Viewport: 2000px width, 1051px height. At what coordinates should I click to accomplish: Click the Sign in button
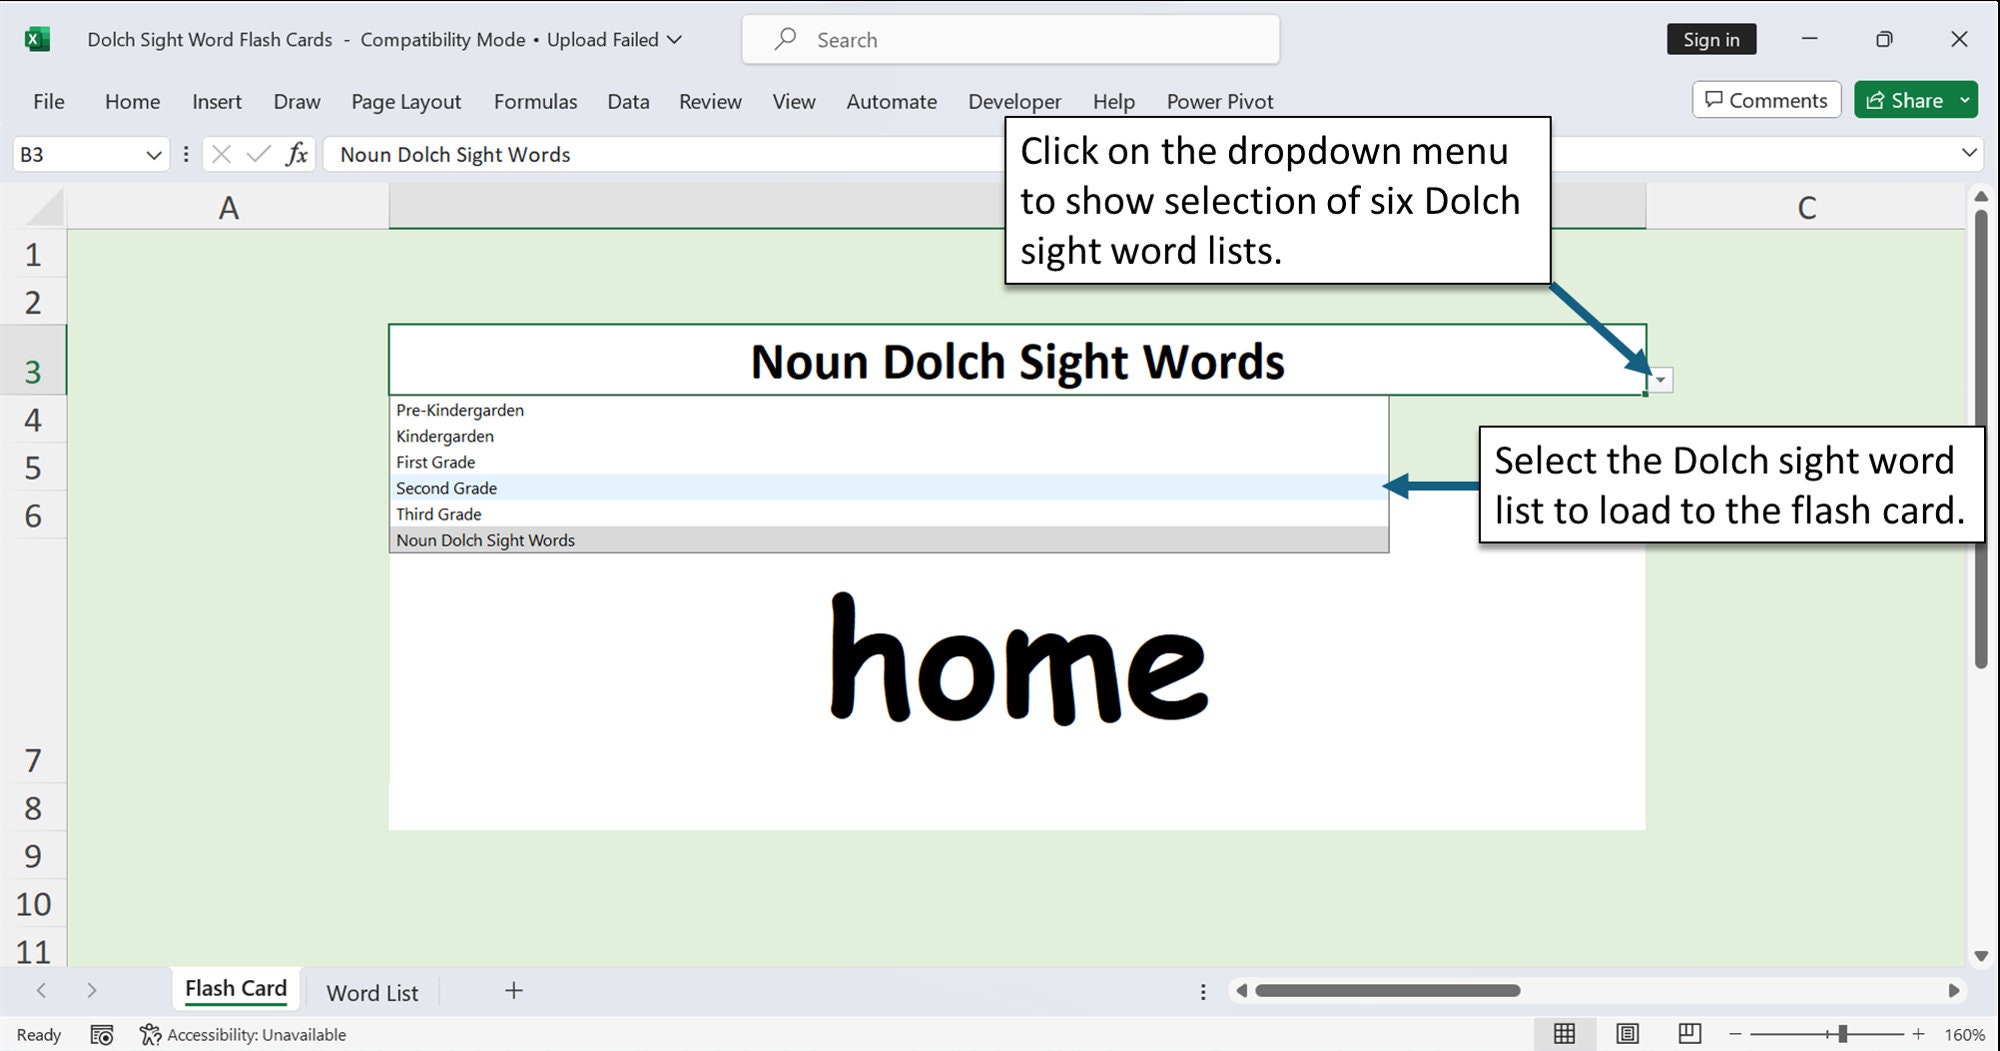[x=1711, y=39]
